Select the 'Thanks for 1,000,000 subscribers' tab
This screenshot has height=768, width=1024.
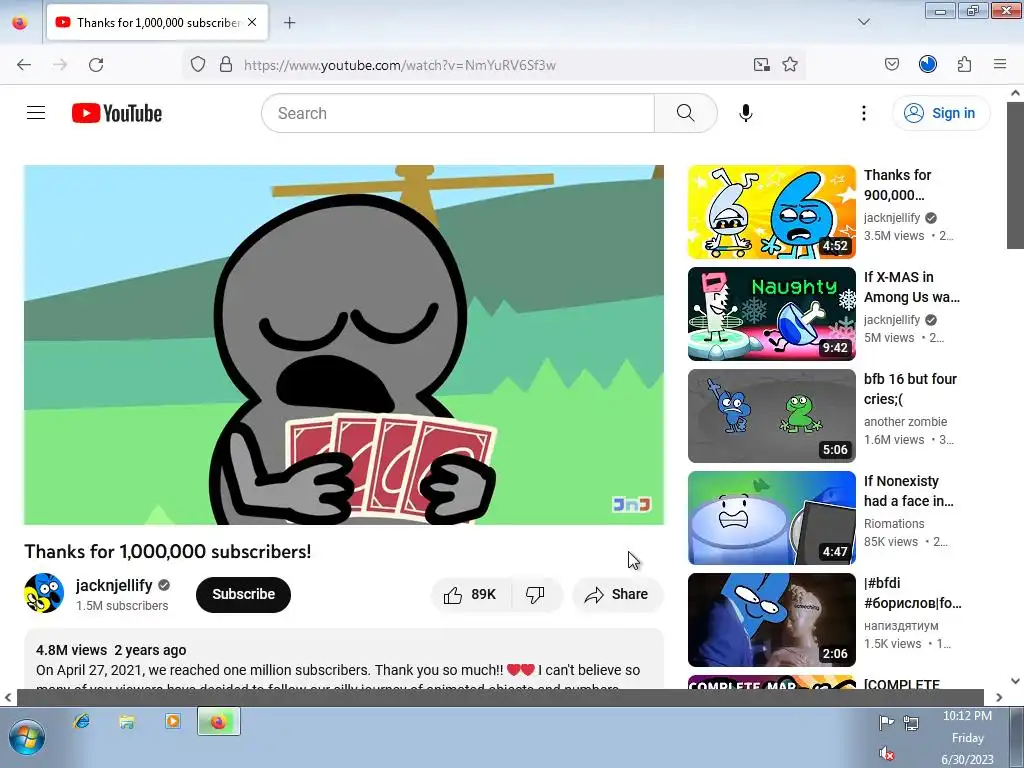pos(157,22)
